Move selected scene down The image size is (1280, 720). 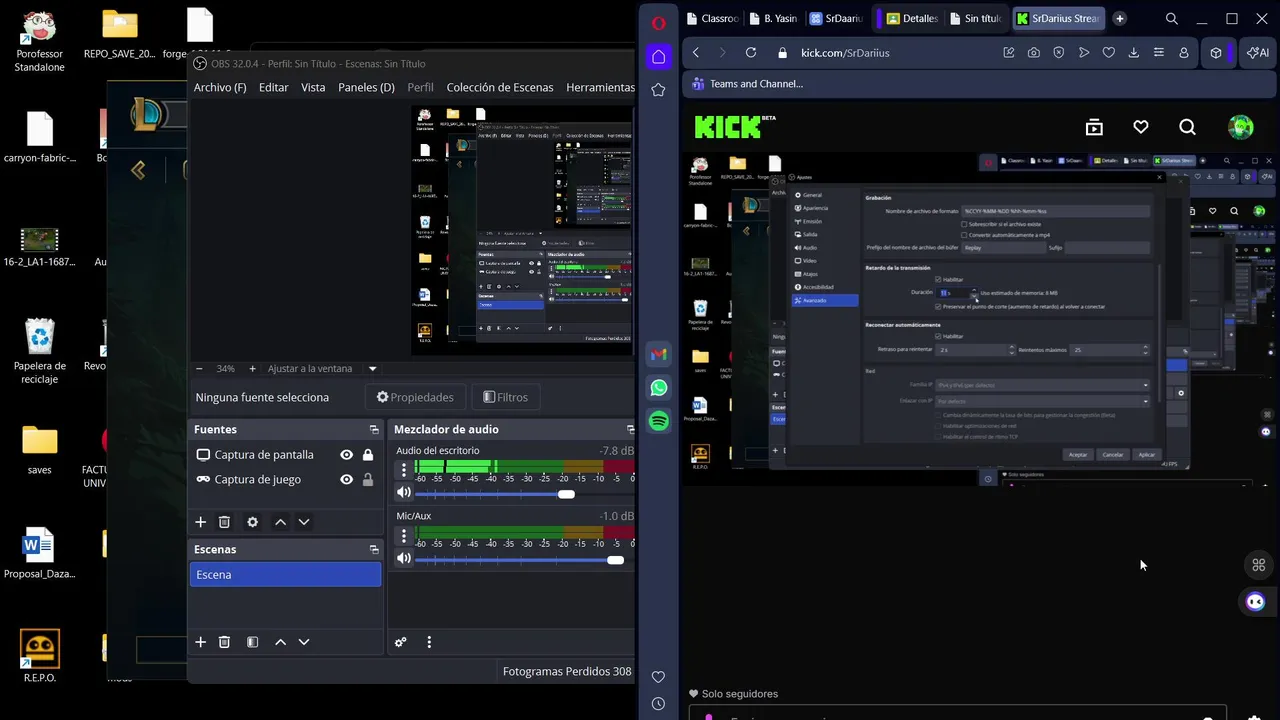click(x=304, y=642)
